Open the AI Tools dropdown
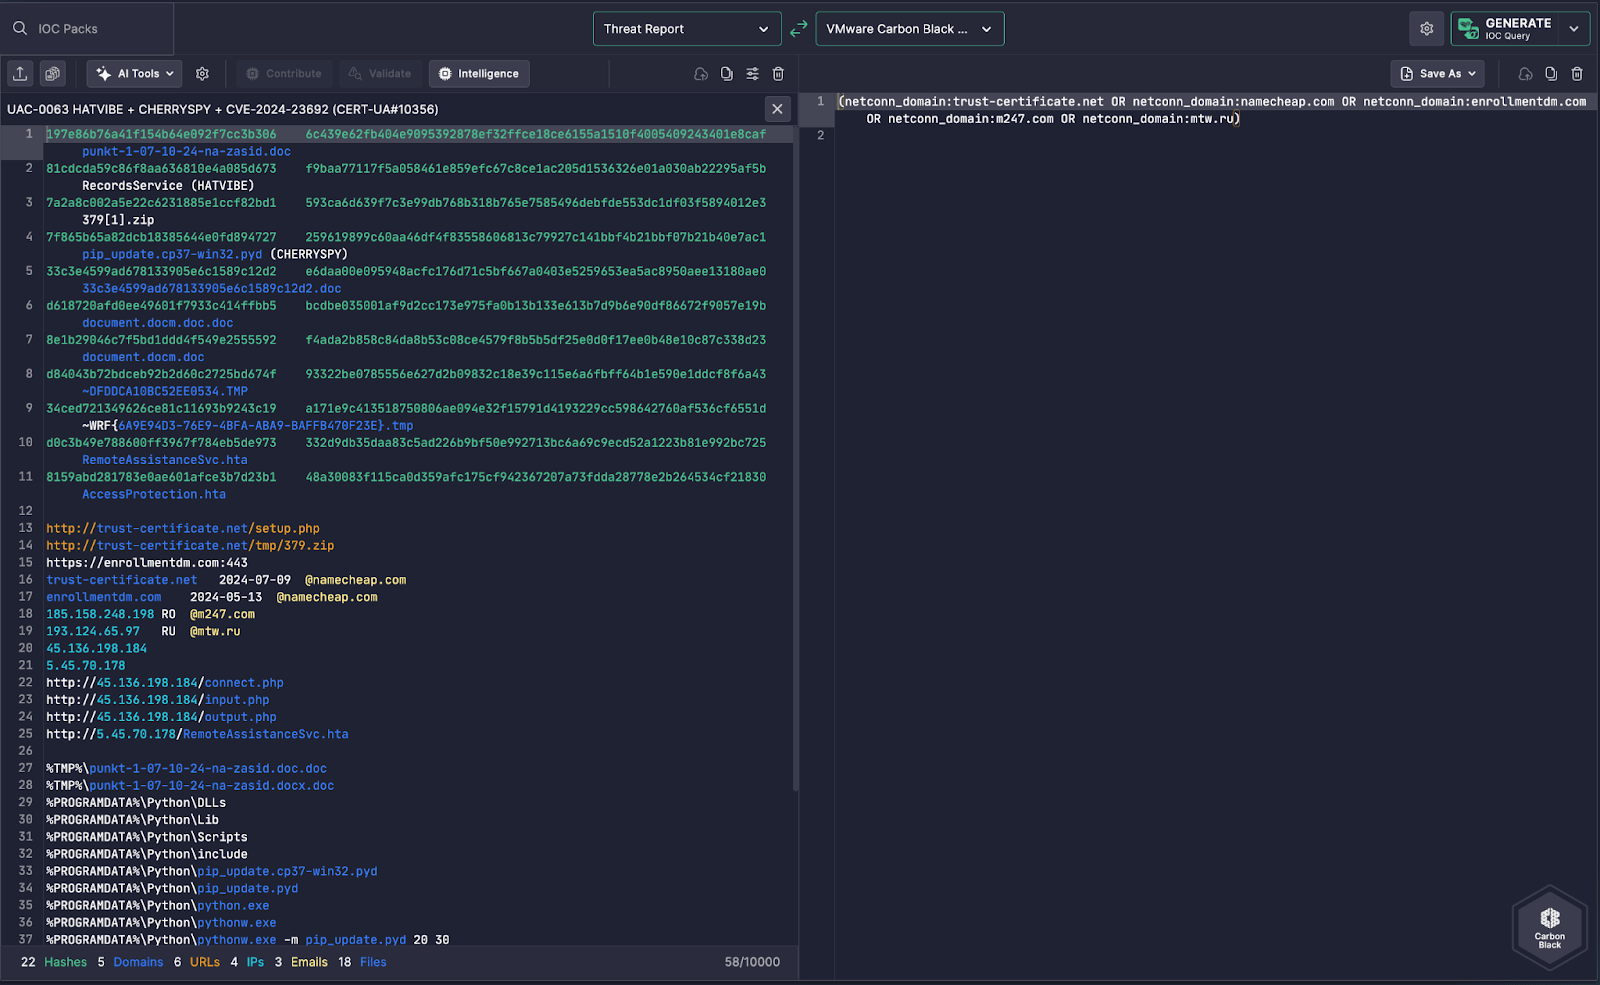Screen dimensions: 1600x985 coord(135,73)
